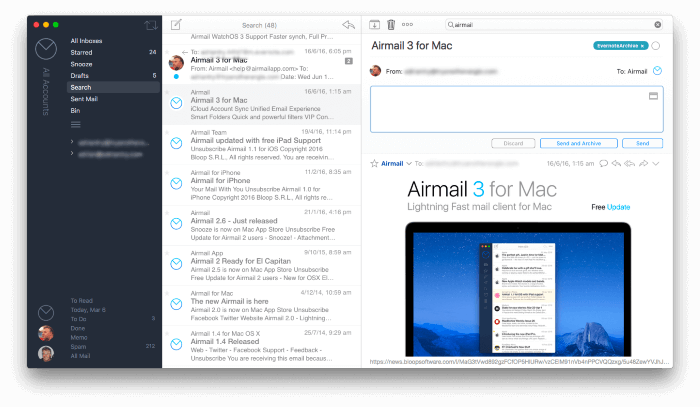This screenshot has width=700, height=407.
Task: Open email 'Airmail 1.4 Released'
Action: click(262, 345)
